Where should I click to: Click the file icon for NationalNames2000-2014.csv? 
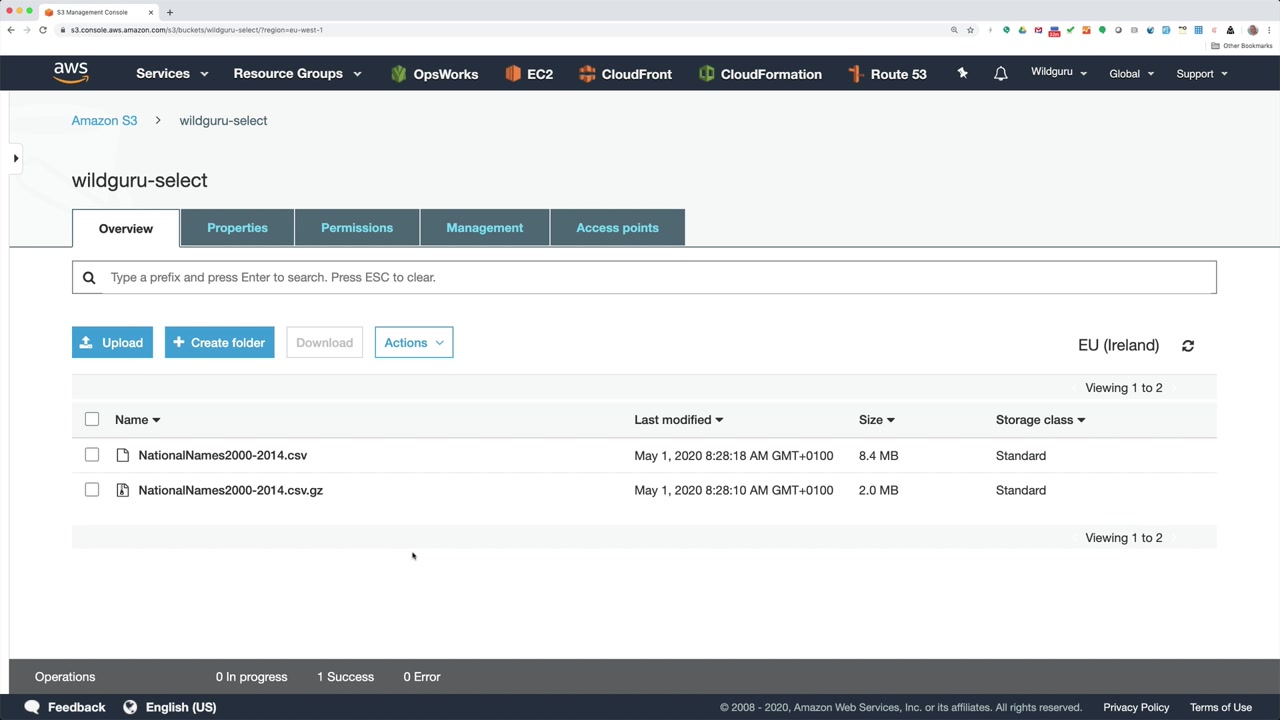pos(123,456)
